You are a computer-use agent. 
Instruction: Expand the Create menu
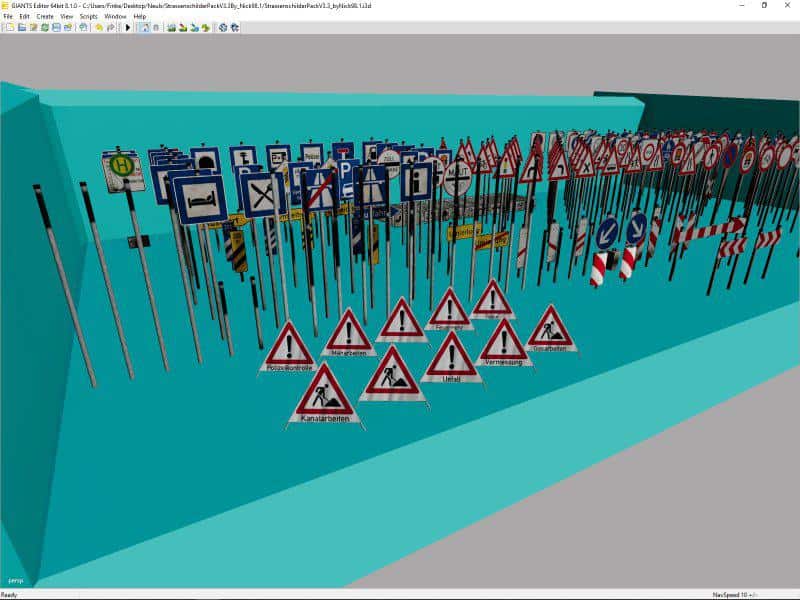[x=45, y=17]
